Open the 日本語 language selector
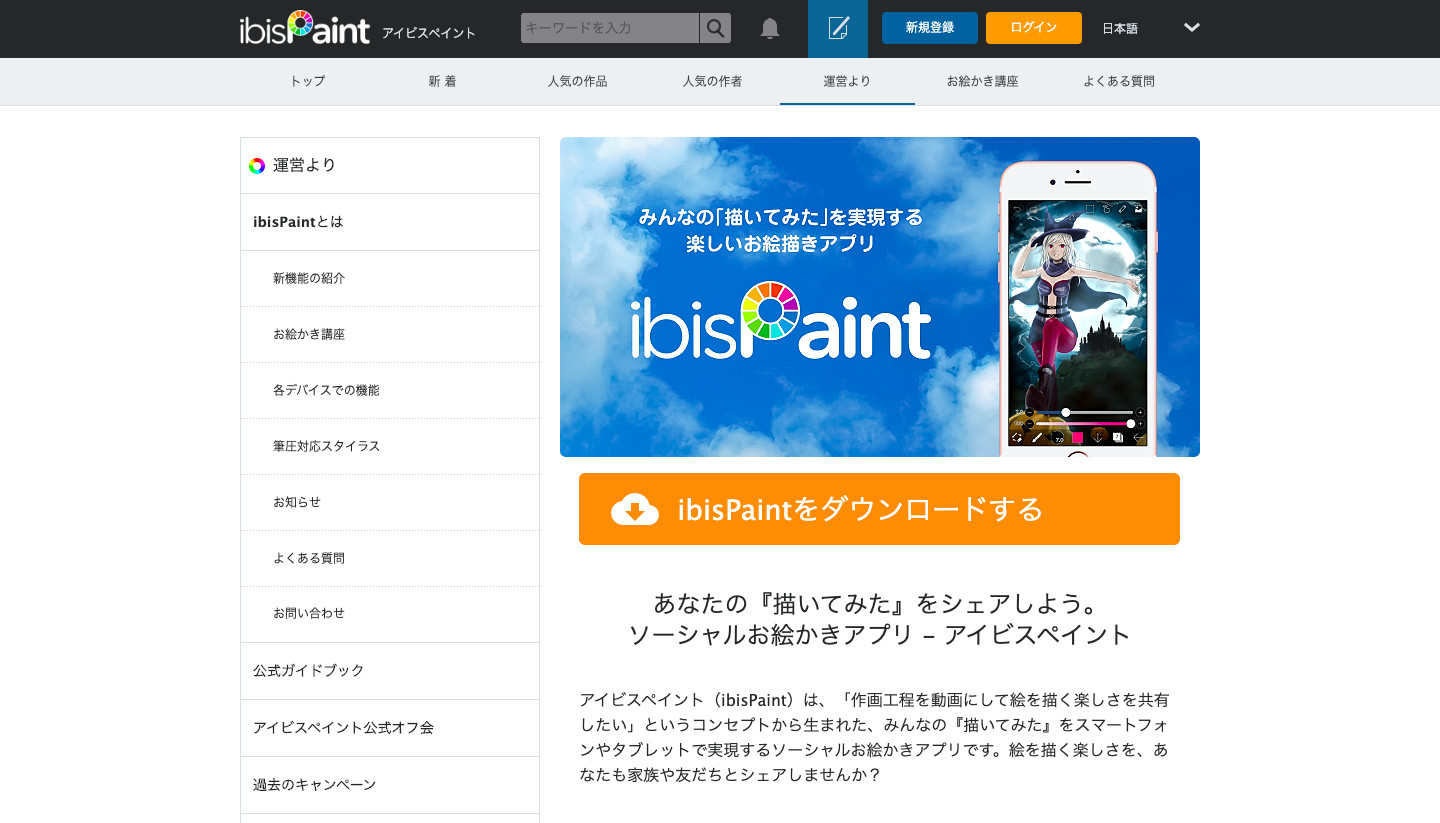Viewport: 1440px width, 823px height. 1120,29
